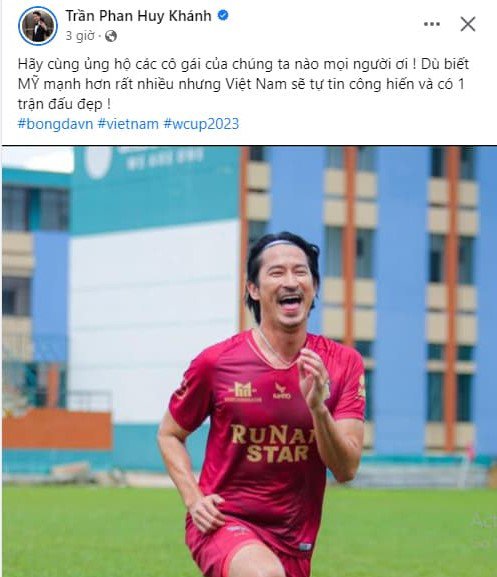Image resolution: width=497 pixels, height=577 pixels.
Task: Click the "3 giờ" post timestamp
Action: 80,36
